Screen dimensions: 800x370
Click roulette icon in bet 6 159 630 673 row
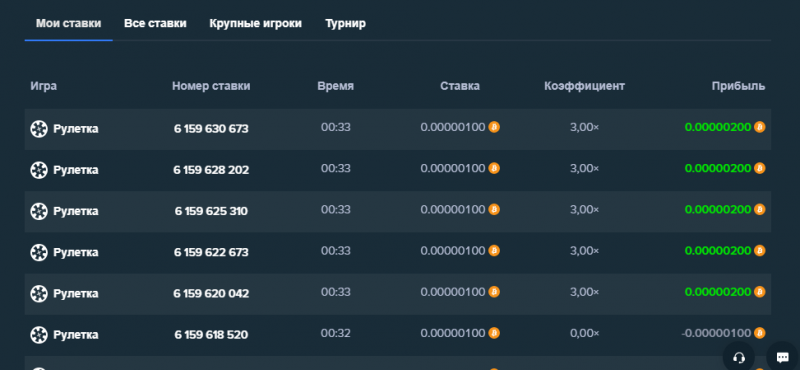point(39,129)
